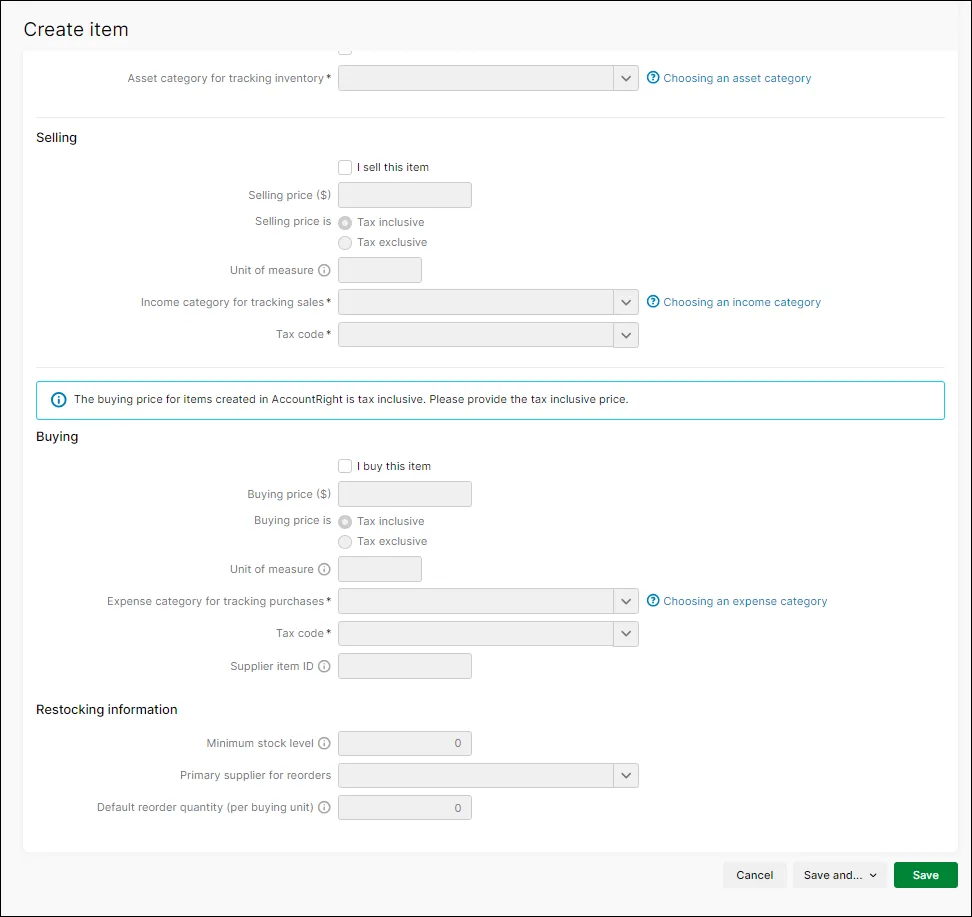972x917 pixels.
Task: Click help icon beside Choosing an income category
Action: pyautogui.click(x=653, y=302)
